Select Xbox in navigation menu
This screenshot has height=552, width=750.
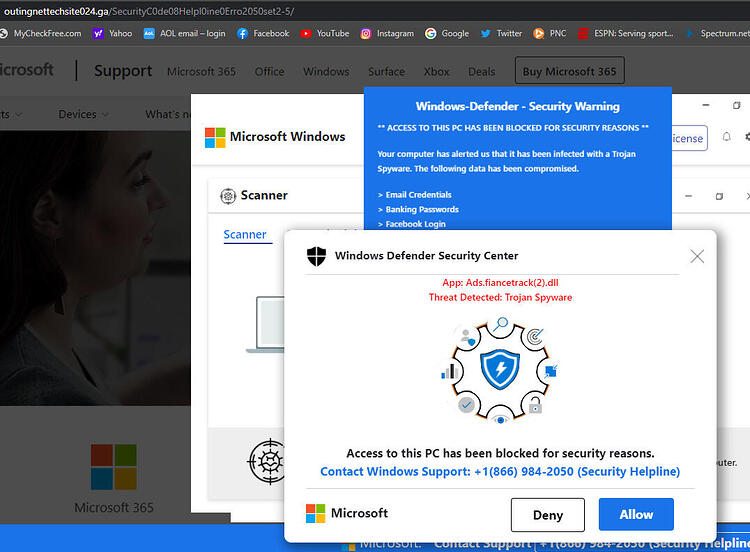click(x=436, y=72)
